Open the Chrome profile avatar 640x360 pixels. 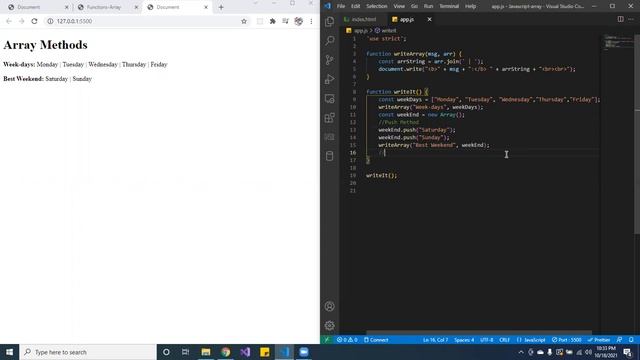pyautogui.click(x=298, y=21)
